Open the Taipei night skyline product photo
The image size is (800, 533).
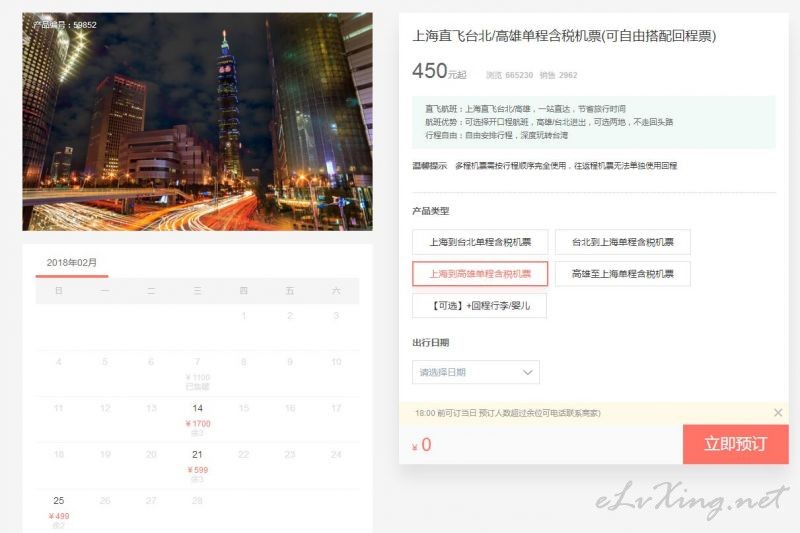(197, 121)
